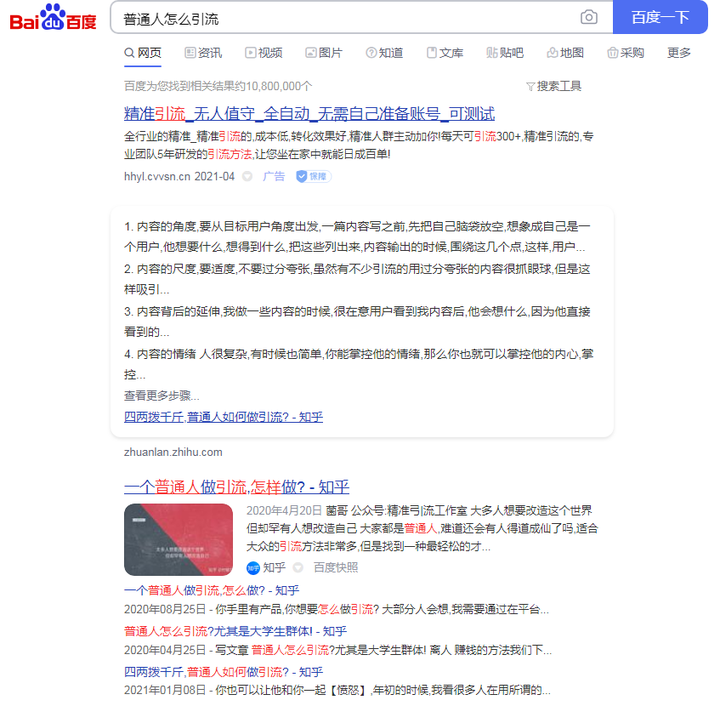Click snippet step 1 内容的角度 text
720x706 pixels.
click(x=357, y=237)
